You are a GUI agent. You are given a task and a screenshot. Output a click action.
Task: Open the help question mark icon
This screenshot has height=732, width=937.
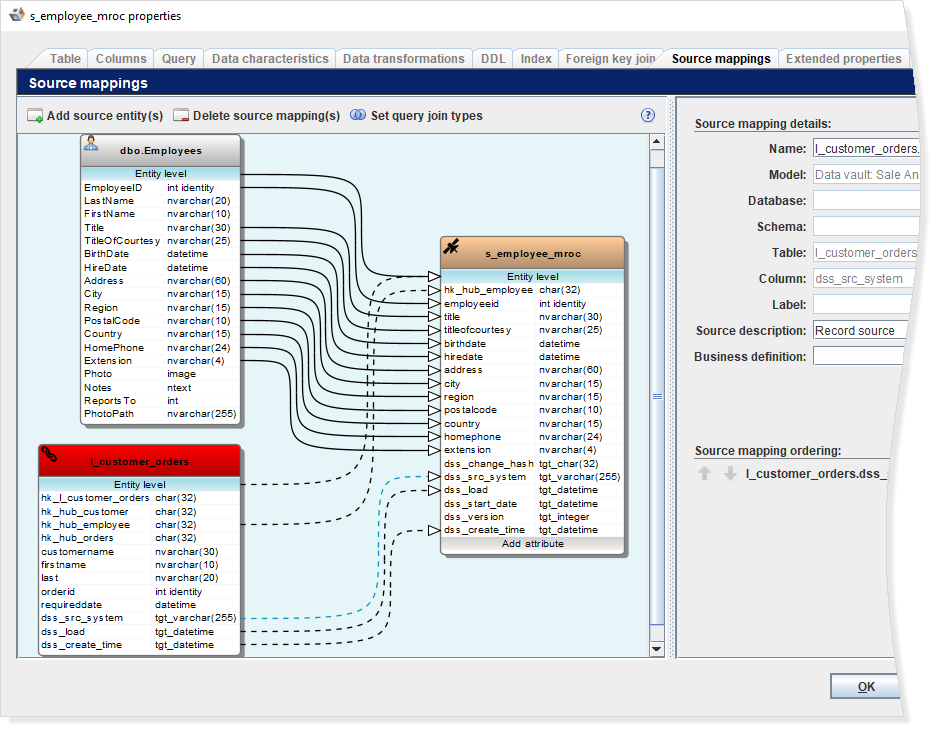pyautogui.click(x=648, y=115)
